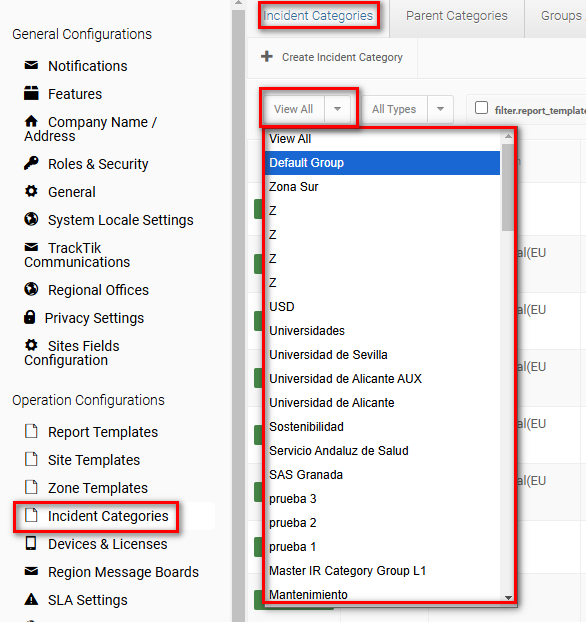Open Incident Categories sidebar link
This screenshot has width=586, height=622.
coord(108,516)
